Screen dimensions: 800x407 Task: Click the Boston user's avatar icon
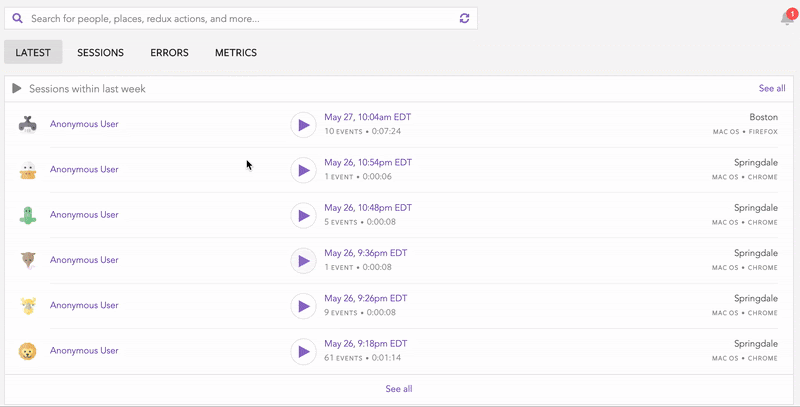(28, 125)
